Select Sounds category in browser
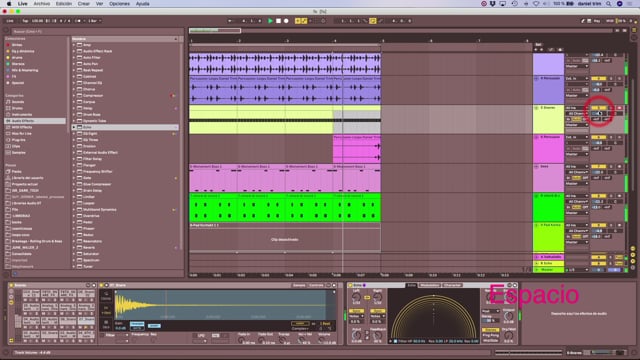The width and height of the screenshot is (640, 360). point(18,102)
